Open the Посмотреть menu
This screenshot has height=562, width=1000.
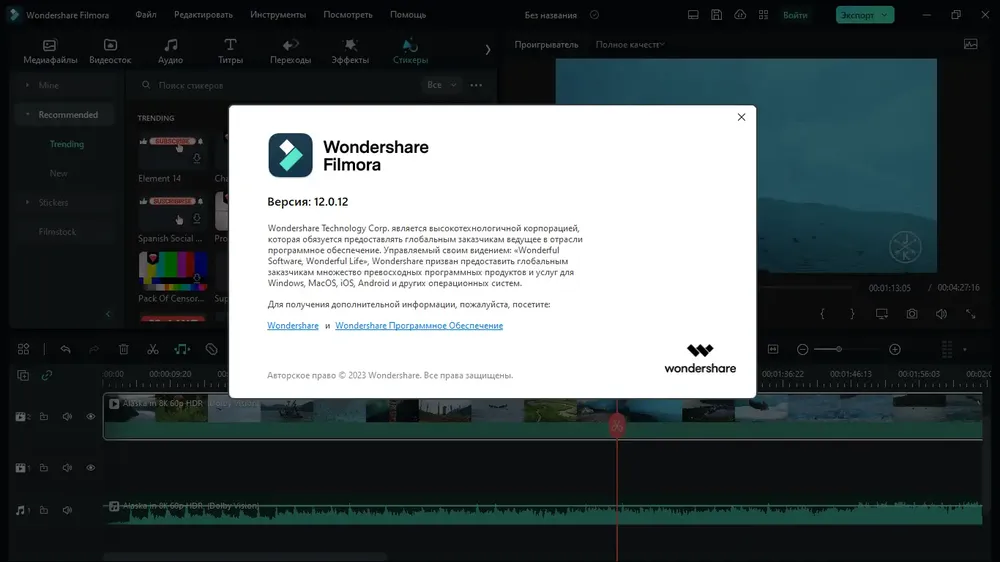pos(348,15)
